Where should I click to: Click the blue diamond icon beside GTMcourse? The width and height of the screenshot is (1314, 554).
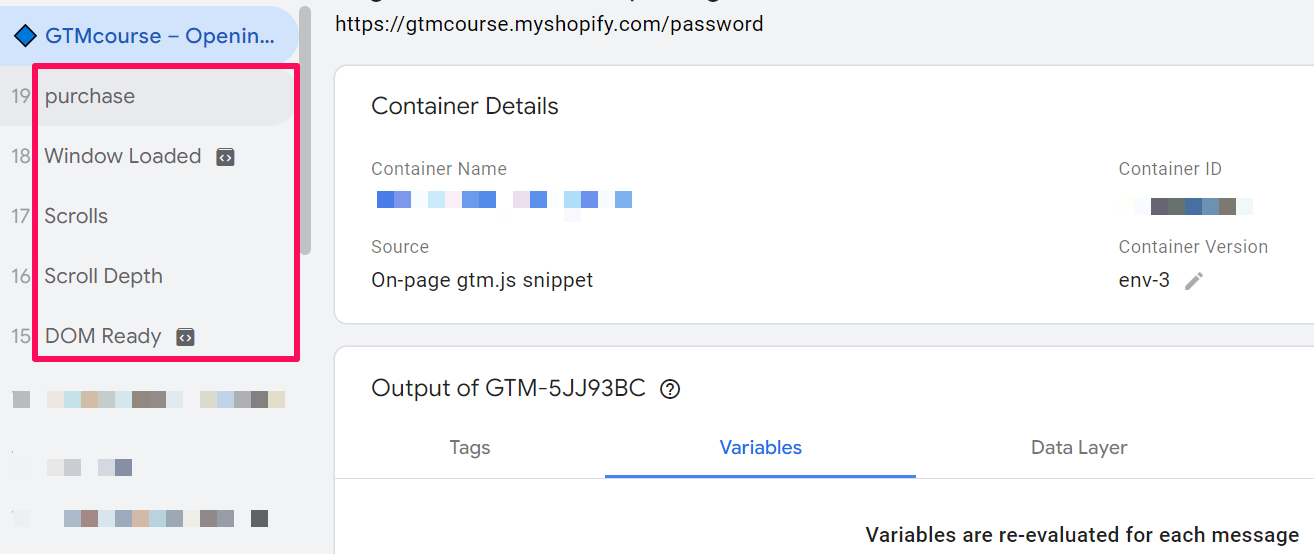tap(25, 37)
